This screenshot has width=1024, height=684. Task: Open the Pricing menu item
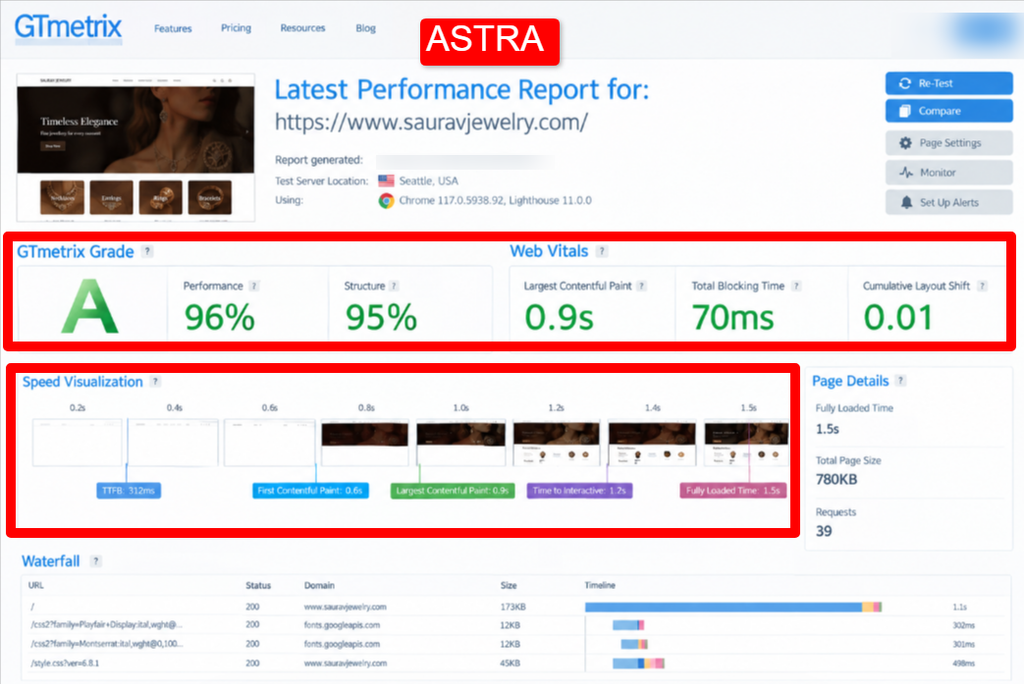pos(236,28)
